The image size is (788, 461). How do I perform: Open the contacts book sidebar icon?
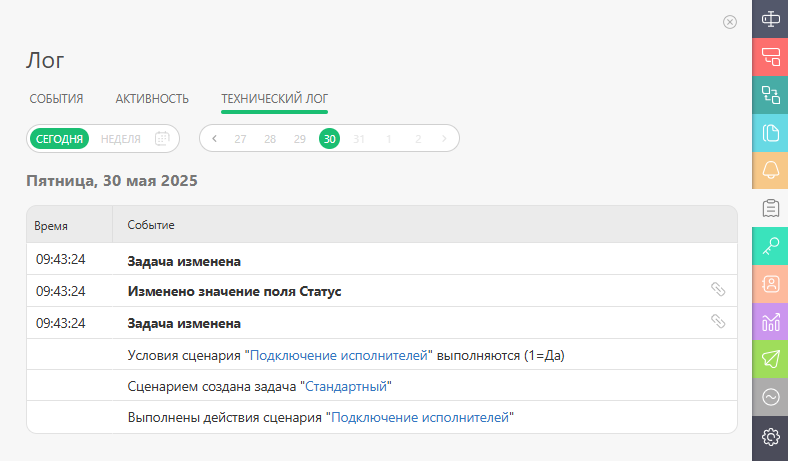(770, 284)
